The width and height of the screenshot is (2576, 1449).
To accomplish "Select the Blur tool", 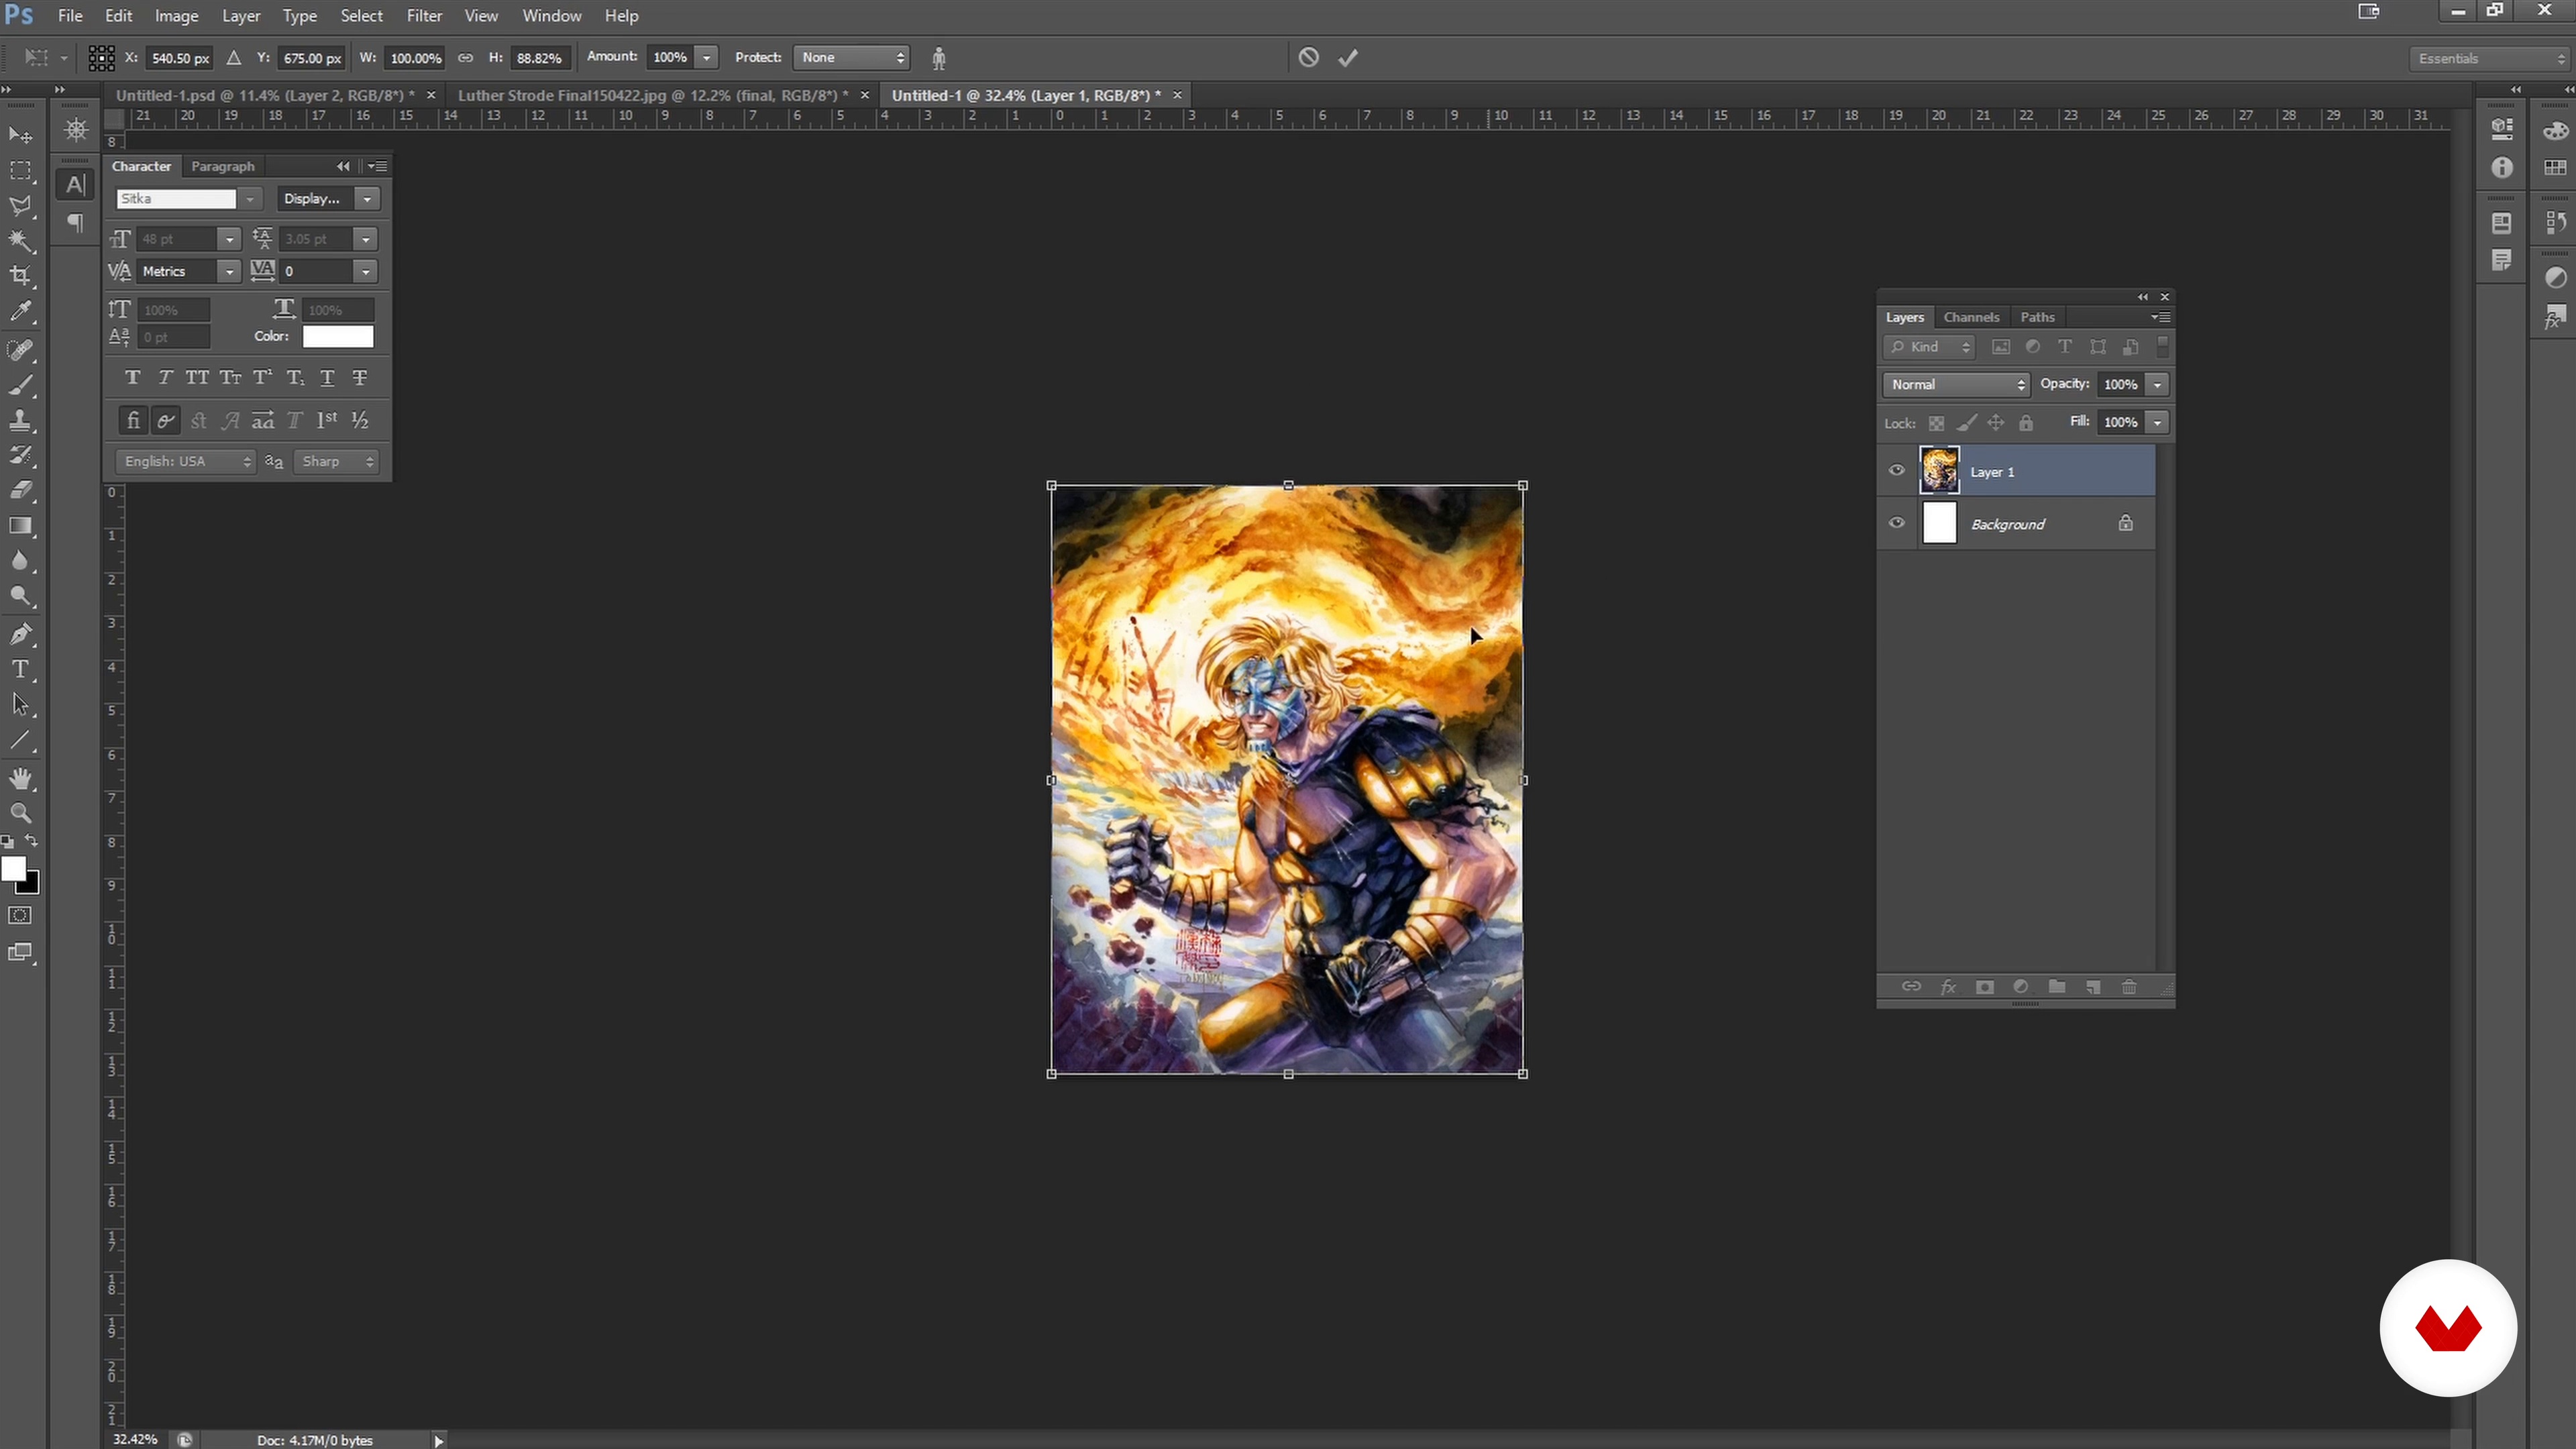I will [x=20, y=561].
